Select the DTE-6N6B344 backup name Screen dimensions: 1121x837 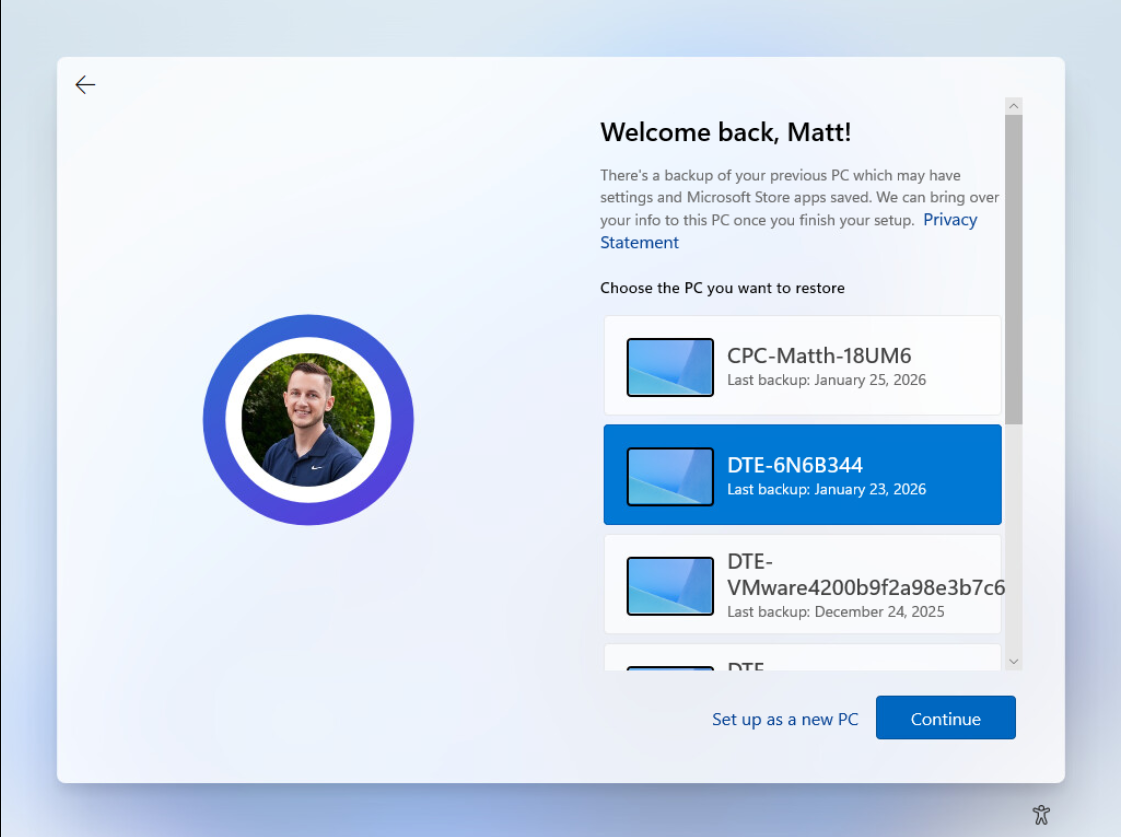pos(794,464)
